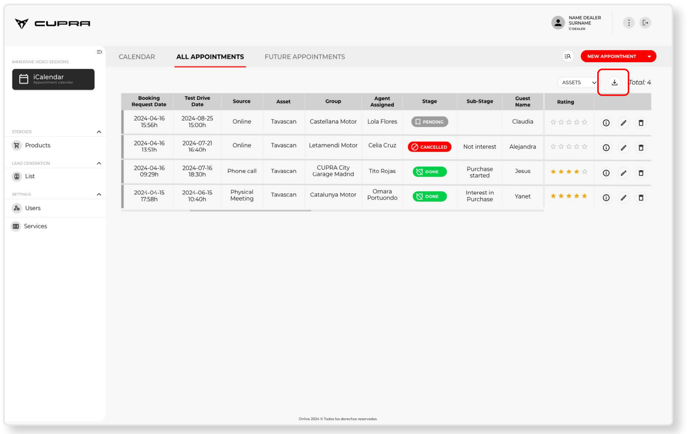Delete Yanet's appointment row
This screenshot has height=434, width=688.
click(641, 198)
